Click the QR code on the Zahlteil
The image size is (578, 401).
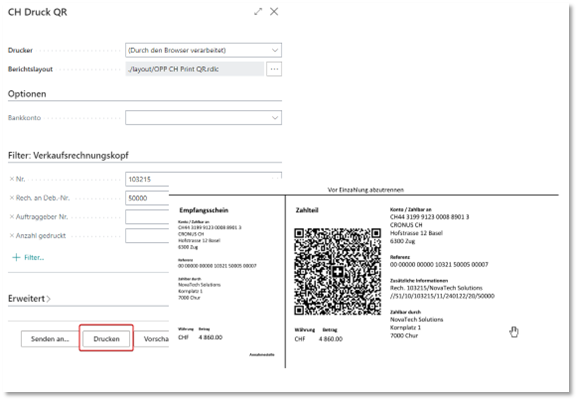coord(337,272)
